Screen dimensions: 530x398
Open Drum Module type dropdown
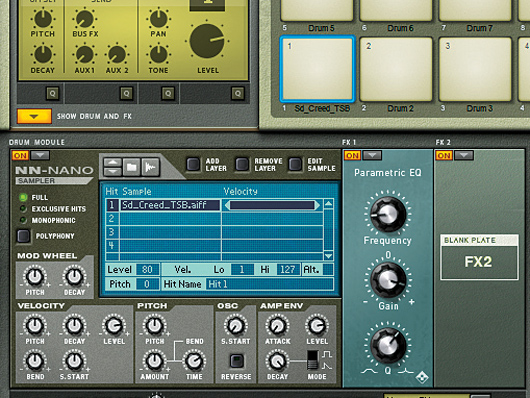(40, 156)
